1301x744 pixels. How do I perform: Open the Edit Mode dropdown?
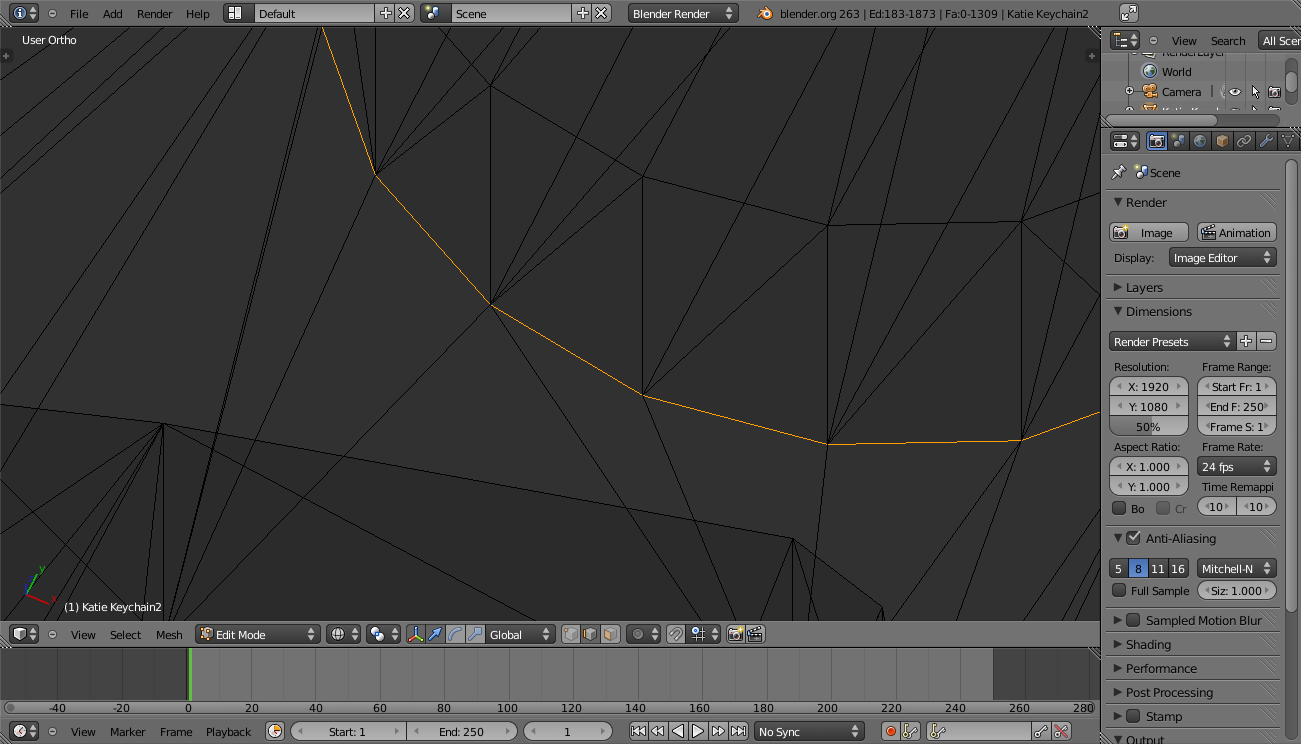pos(258,634)
